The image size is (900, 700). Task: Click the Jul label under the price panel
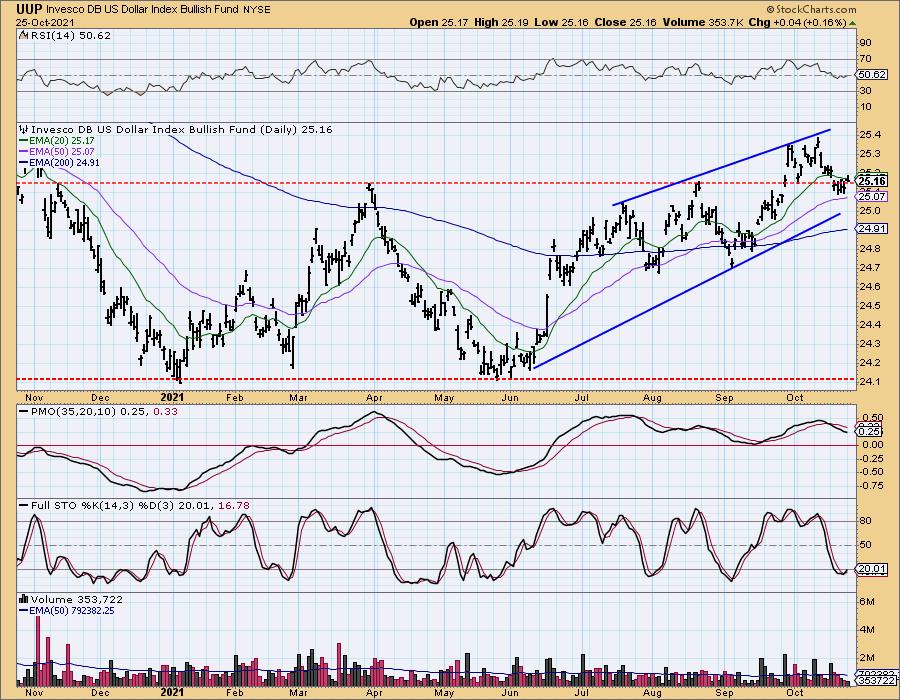pos(582,397)
